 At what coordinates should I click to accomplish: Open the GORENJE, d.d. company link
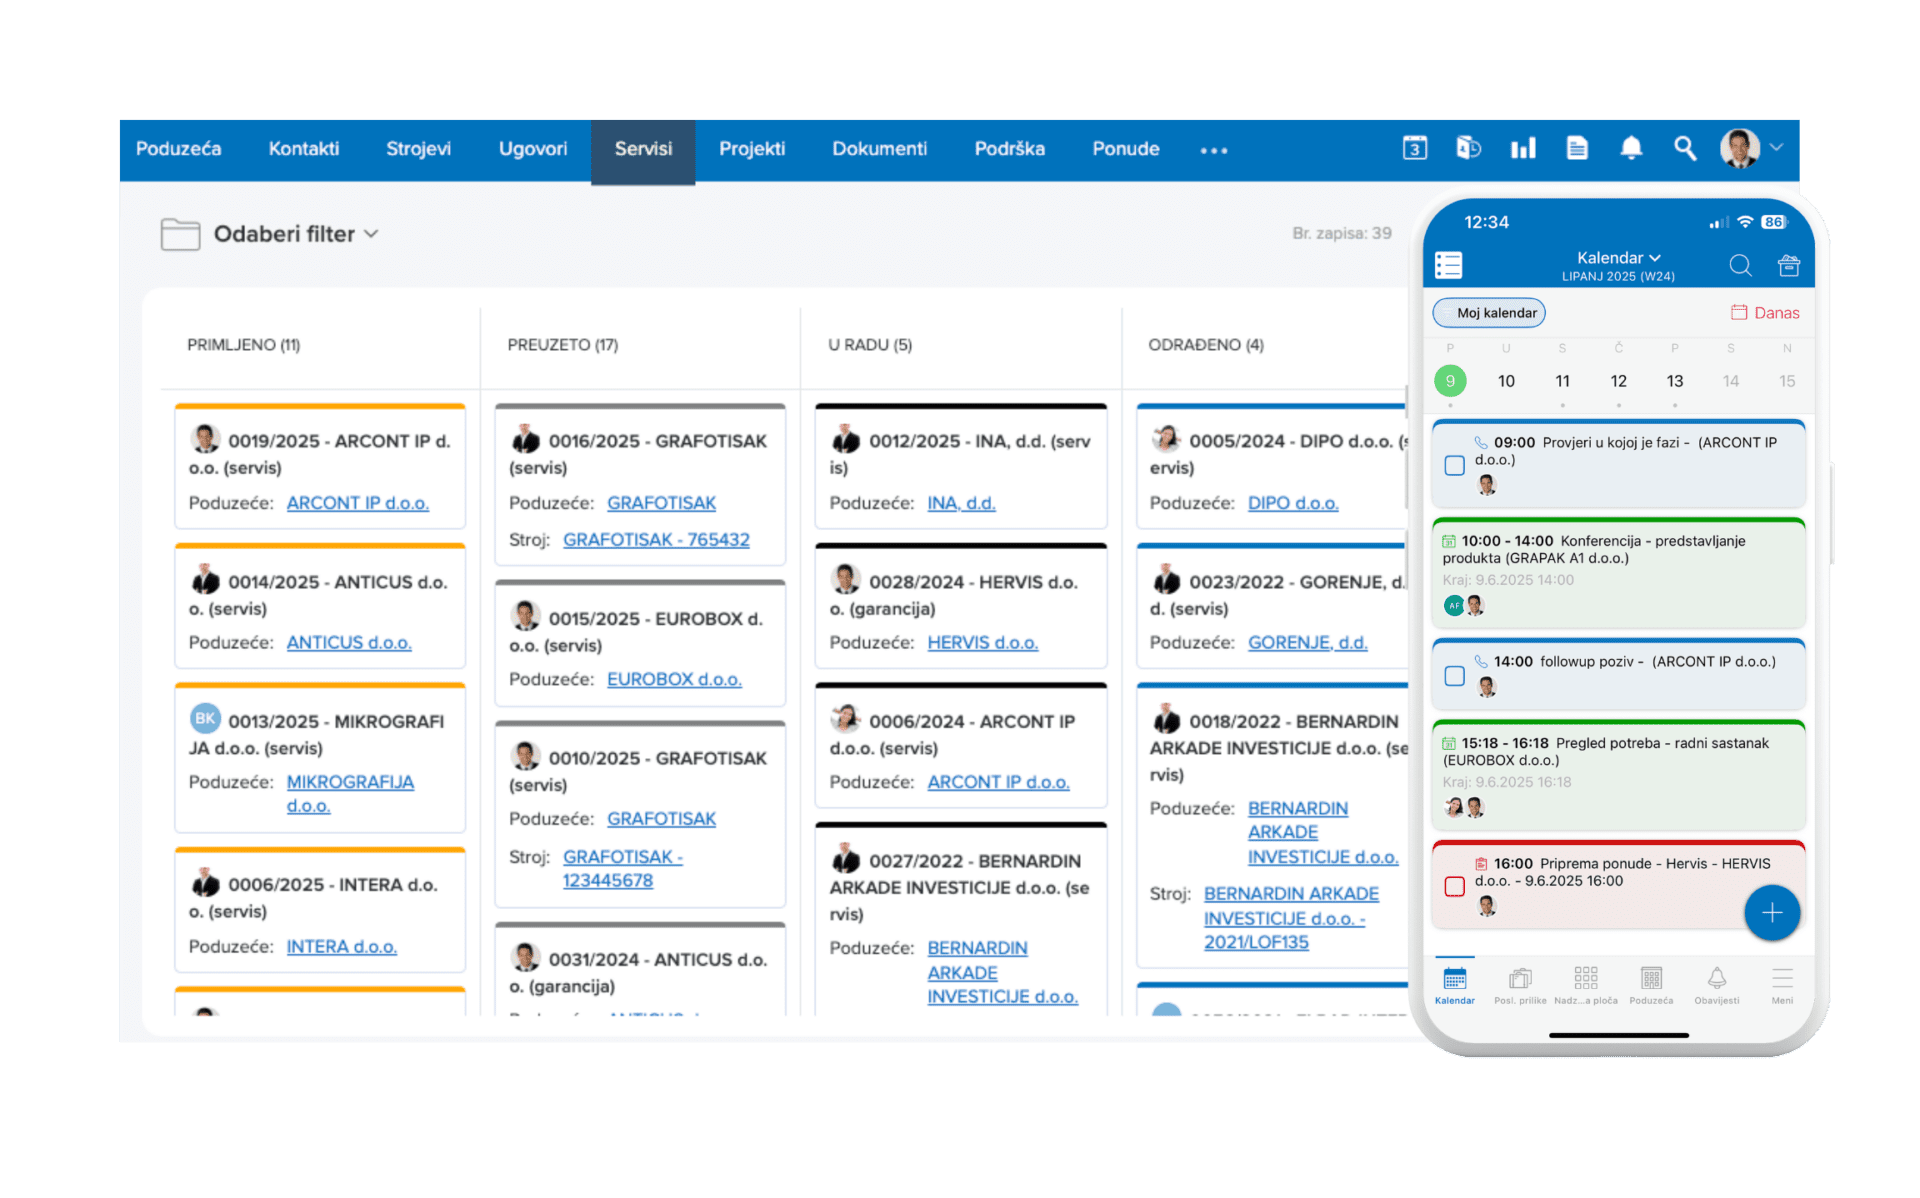[x=1307, y=643]
